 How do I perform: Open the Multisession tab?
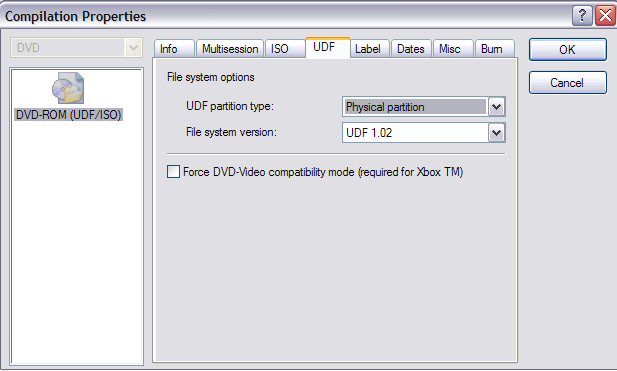(230, 49)
